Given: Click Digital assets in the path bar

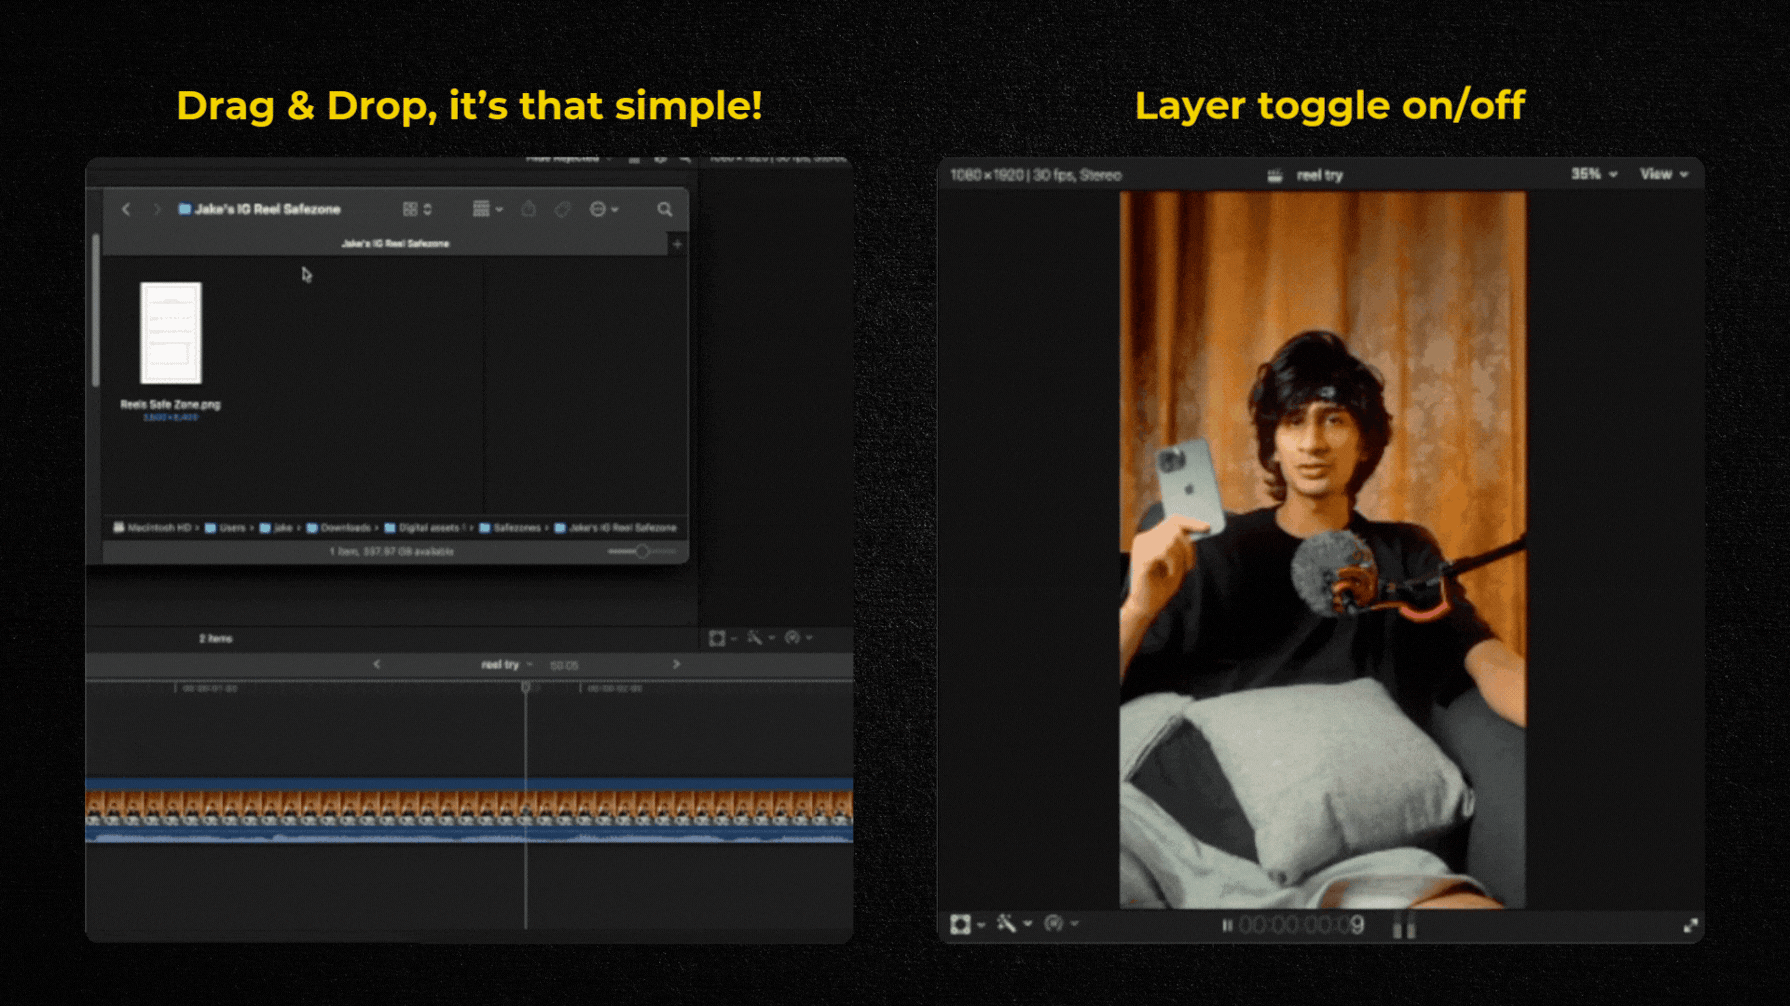Looking at the screenshot, I should tap(424, 528).
